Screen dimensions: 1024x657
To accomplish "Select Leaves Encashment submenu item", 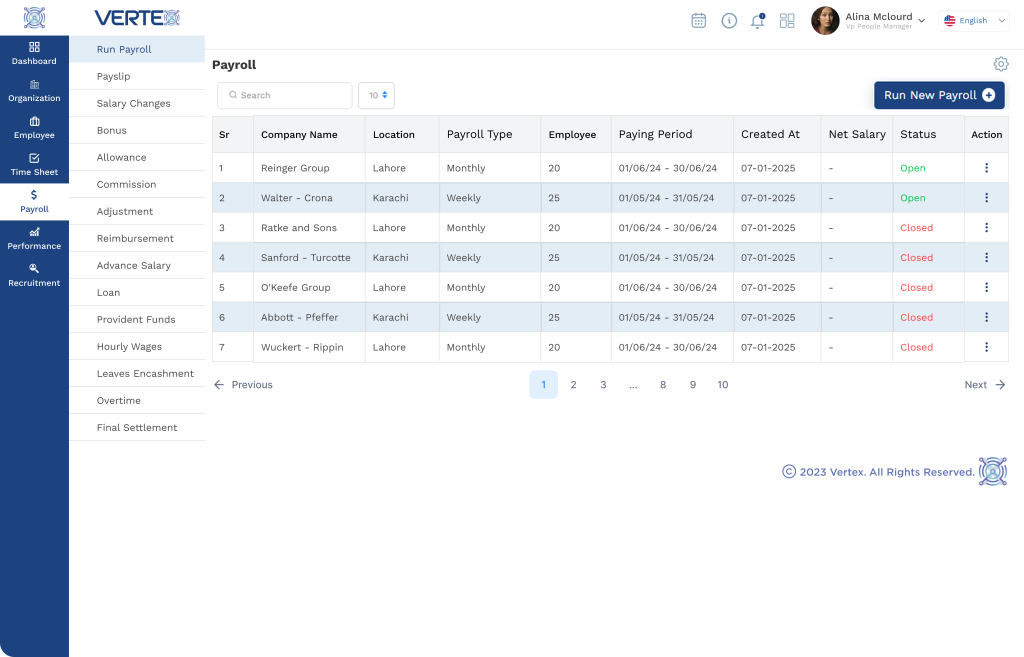I will click(x=137, y=374).
